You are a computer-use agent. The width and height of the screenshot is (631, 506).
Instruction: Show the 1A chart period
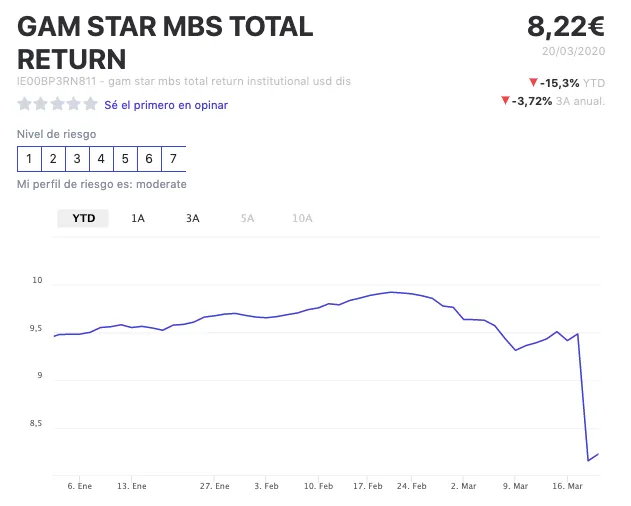pyautogui.click(x=138, y=218)
